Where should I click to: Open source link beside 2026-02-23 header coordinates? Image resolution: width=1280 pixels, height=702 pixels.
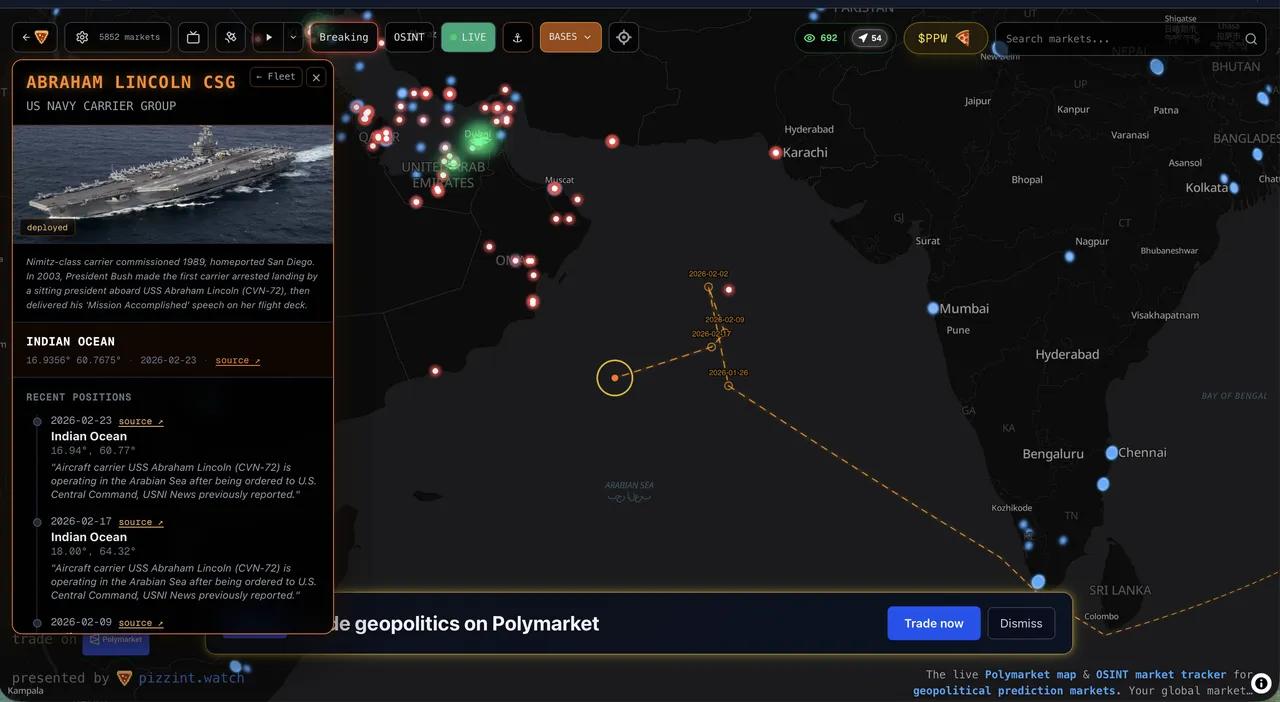(x=238, y=360)
